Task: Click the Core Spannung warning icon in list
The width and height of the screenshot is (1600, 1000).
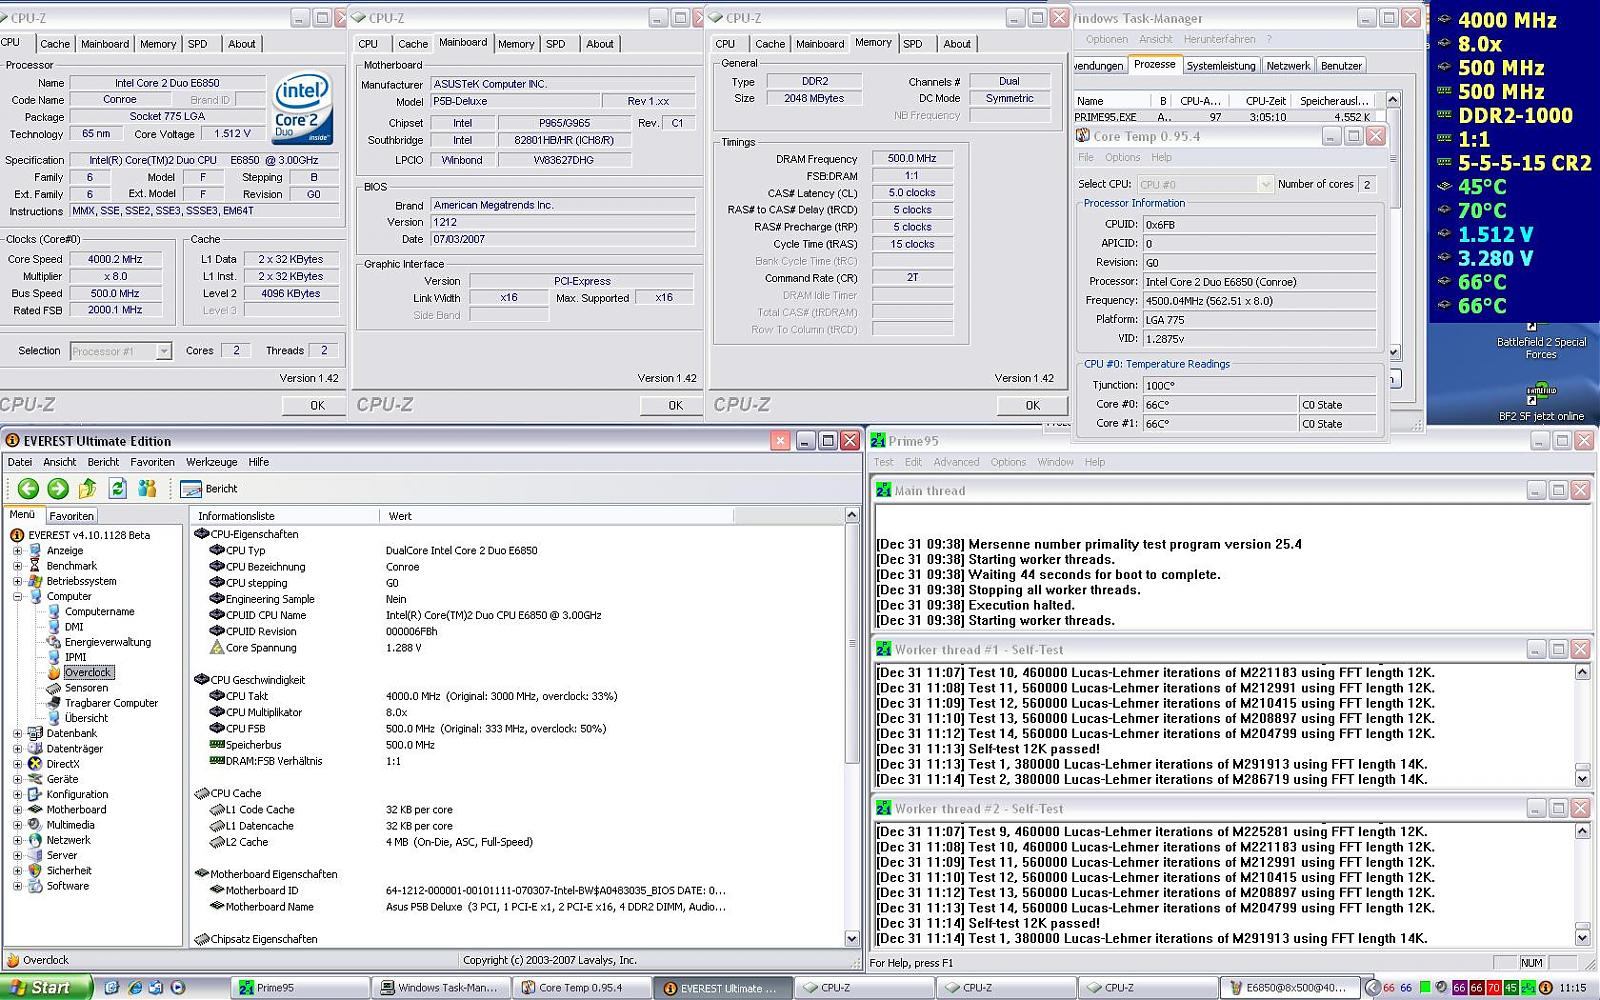Action: [x=216, y=648]
